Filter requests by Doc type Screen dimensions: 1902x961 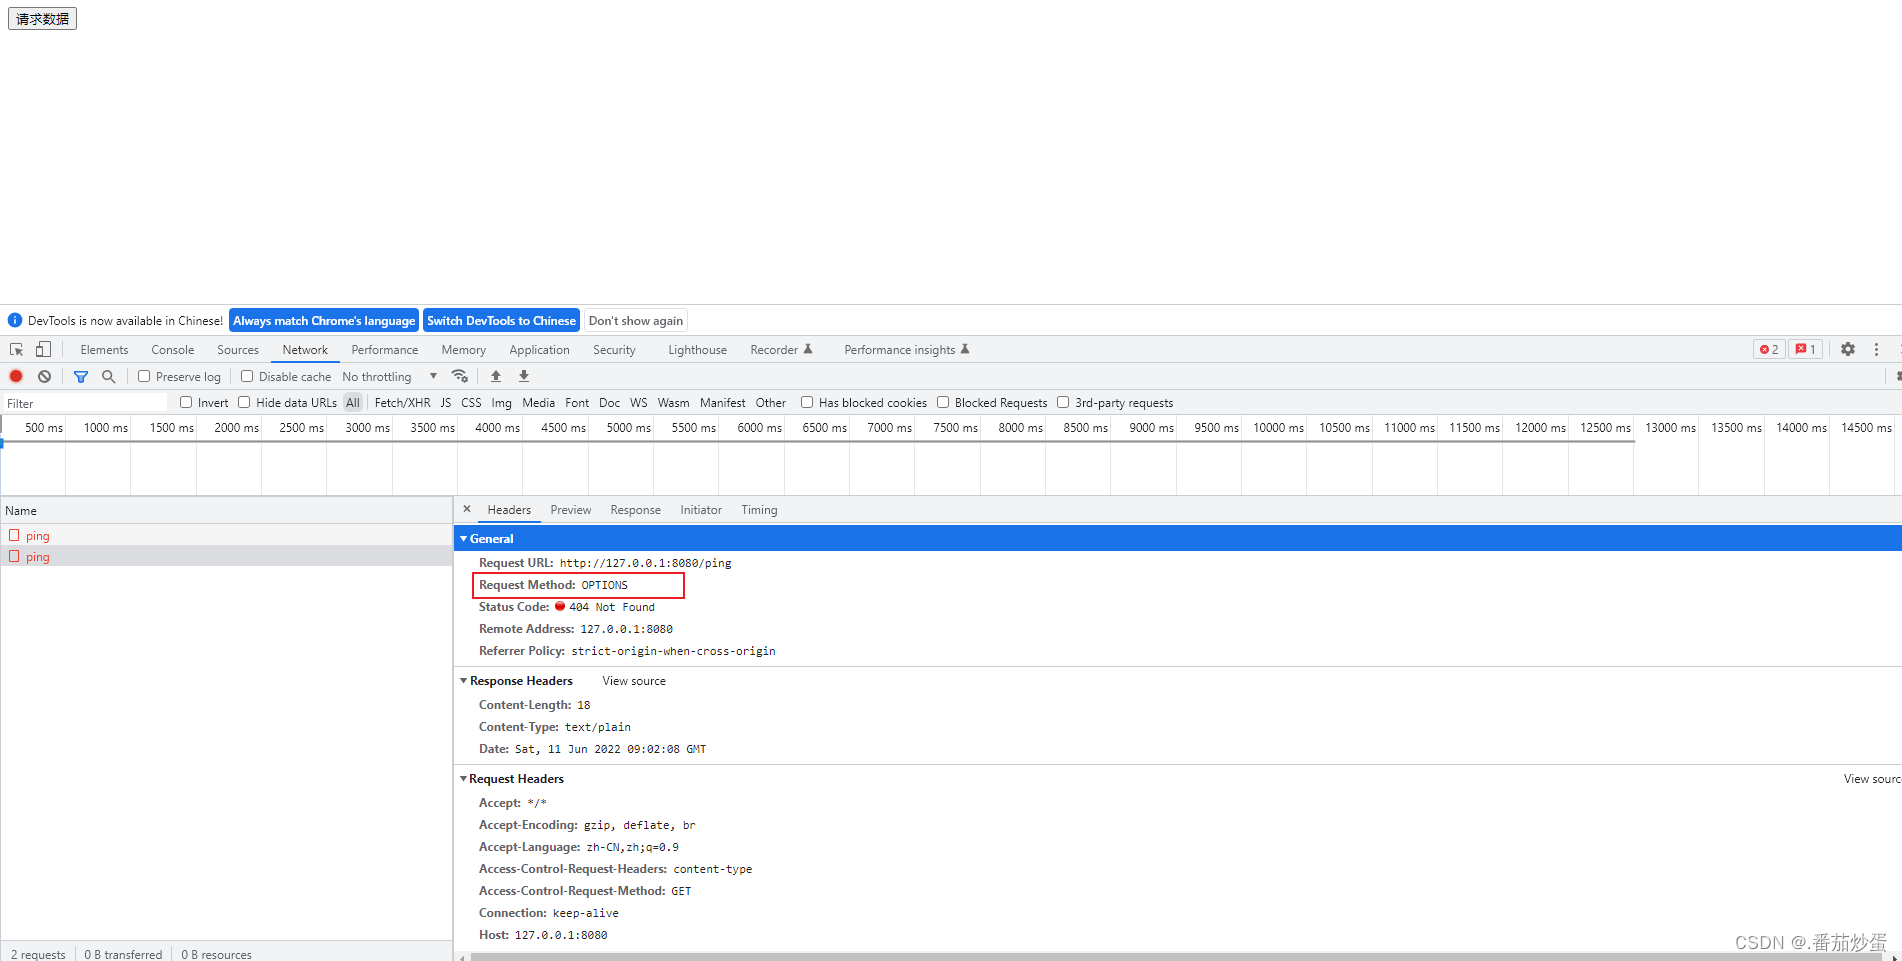[609, 402]
